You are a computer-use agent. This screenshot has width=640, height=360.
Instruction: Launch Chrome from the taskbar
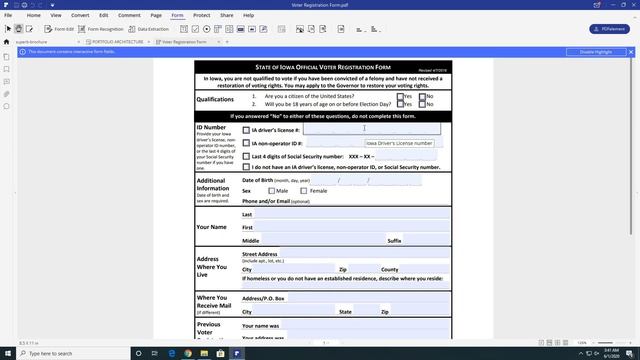pos(188,353)
